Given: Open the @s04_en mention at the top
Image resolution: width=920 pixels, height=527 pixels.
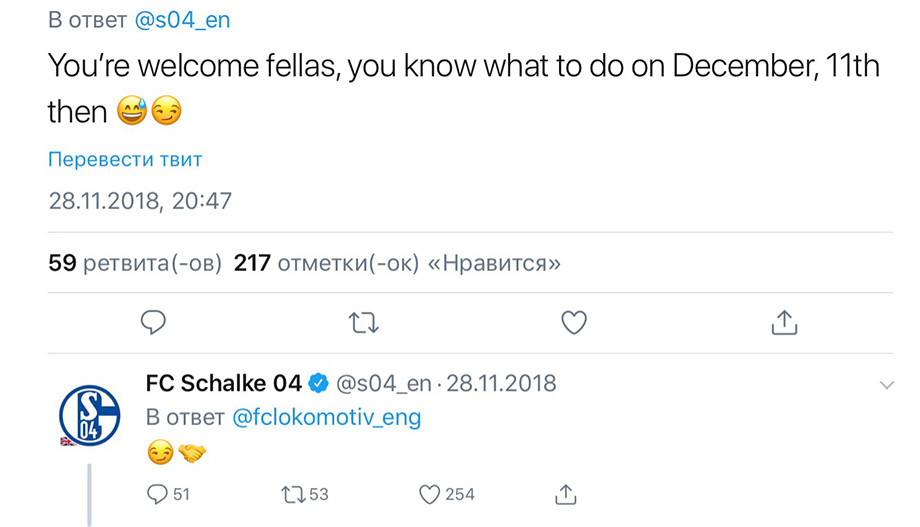Looking at the screenshot, I should point(182,20).
